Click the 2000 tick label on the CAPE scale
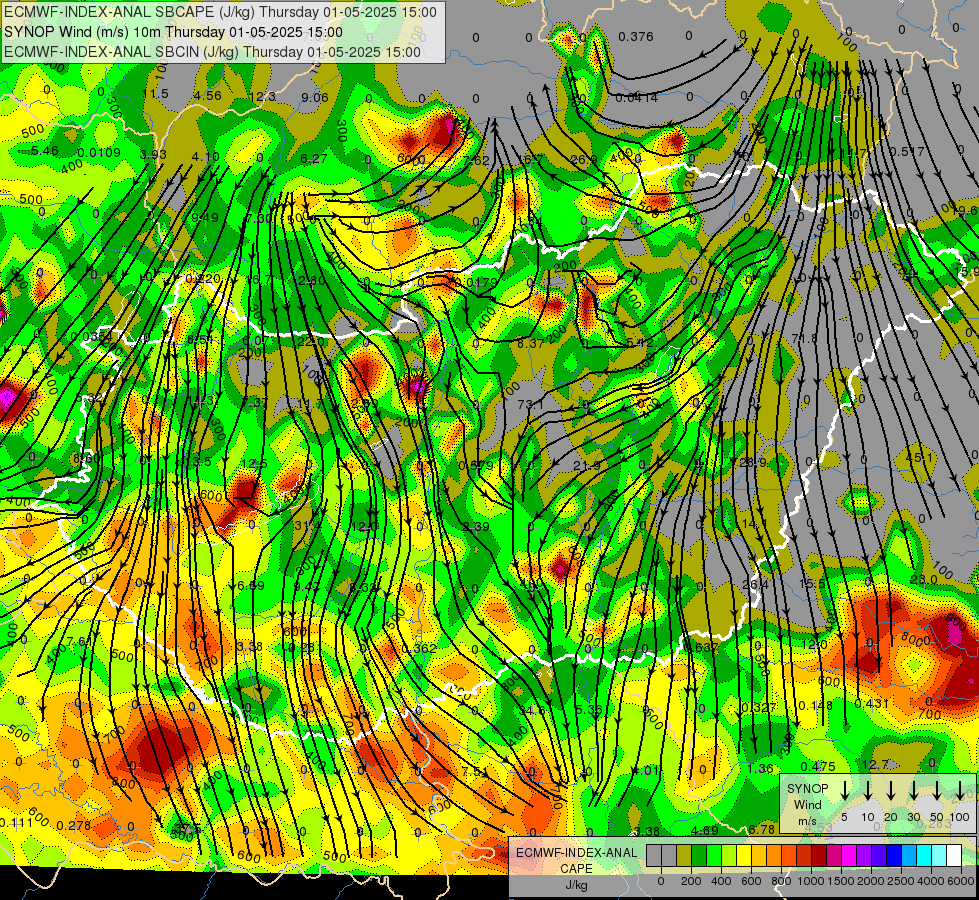This screenshot has width=979, height=900. point(871,881)
